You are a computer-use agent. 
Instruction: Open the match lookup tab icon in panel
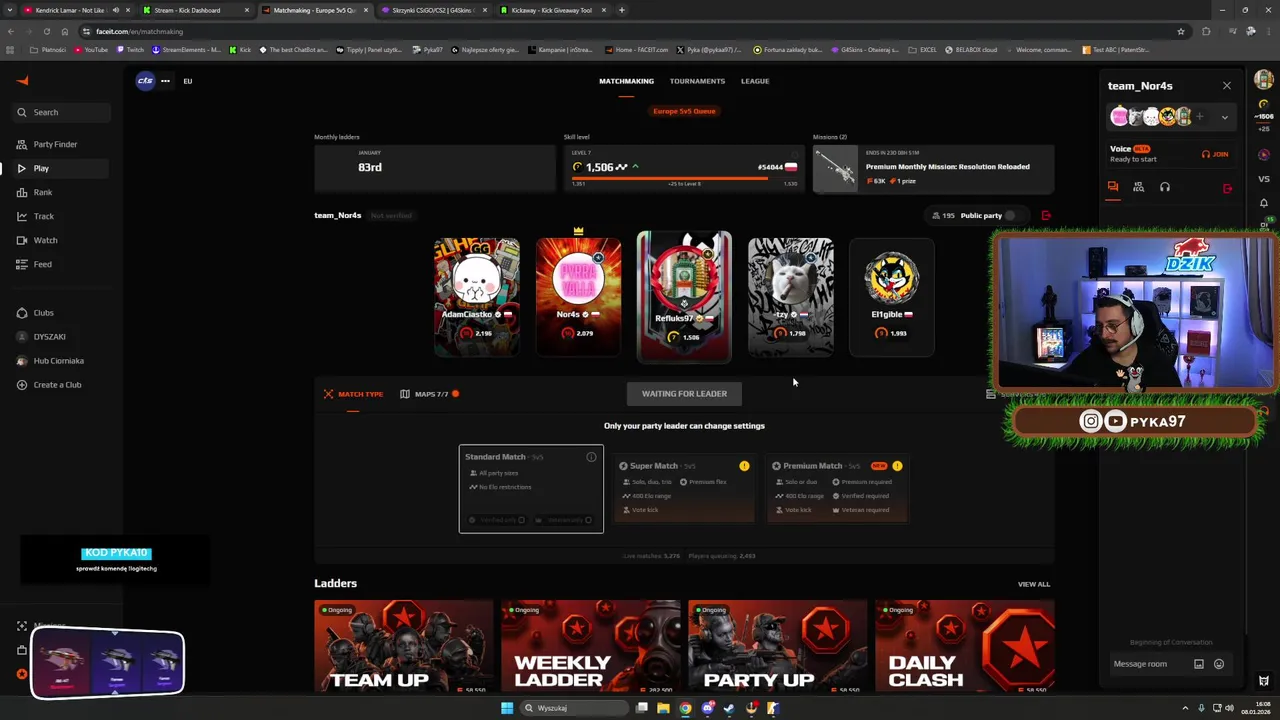click(1138, 187)
